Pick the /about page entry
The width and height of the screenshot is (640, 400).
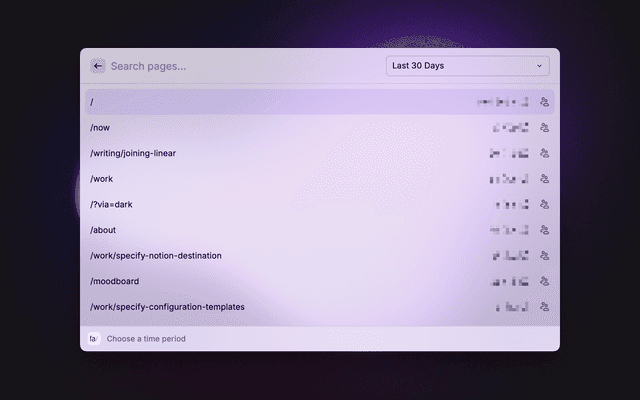(104, 230)
